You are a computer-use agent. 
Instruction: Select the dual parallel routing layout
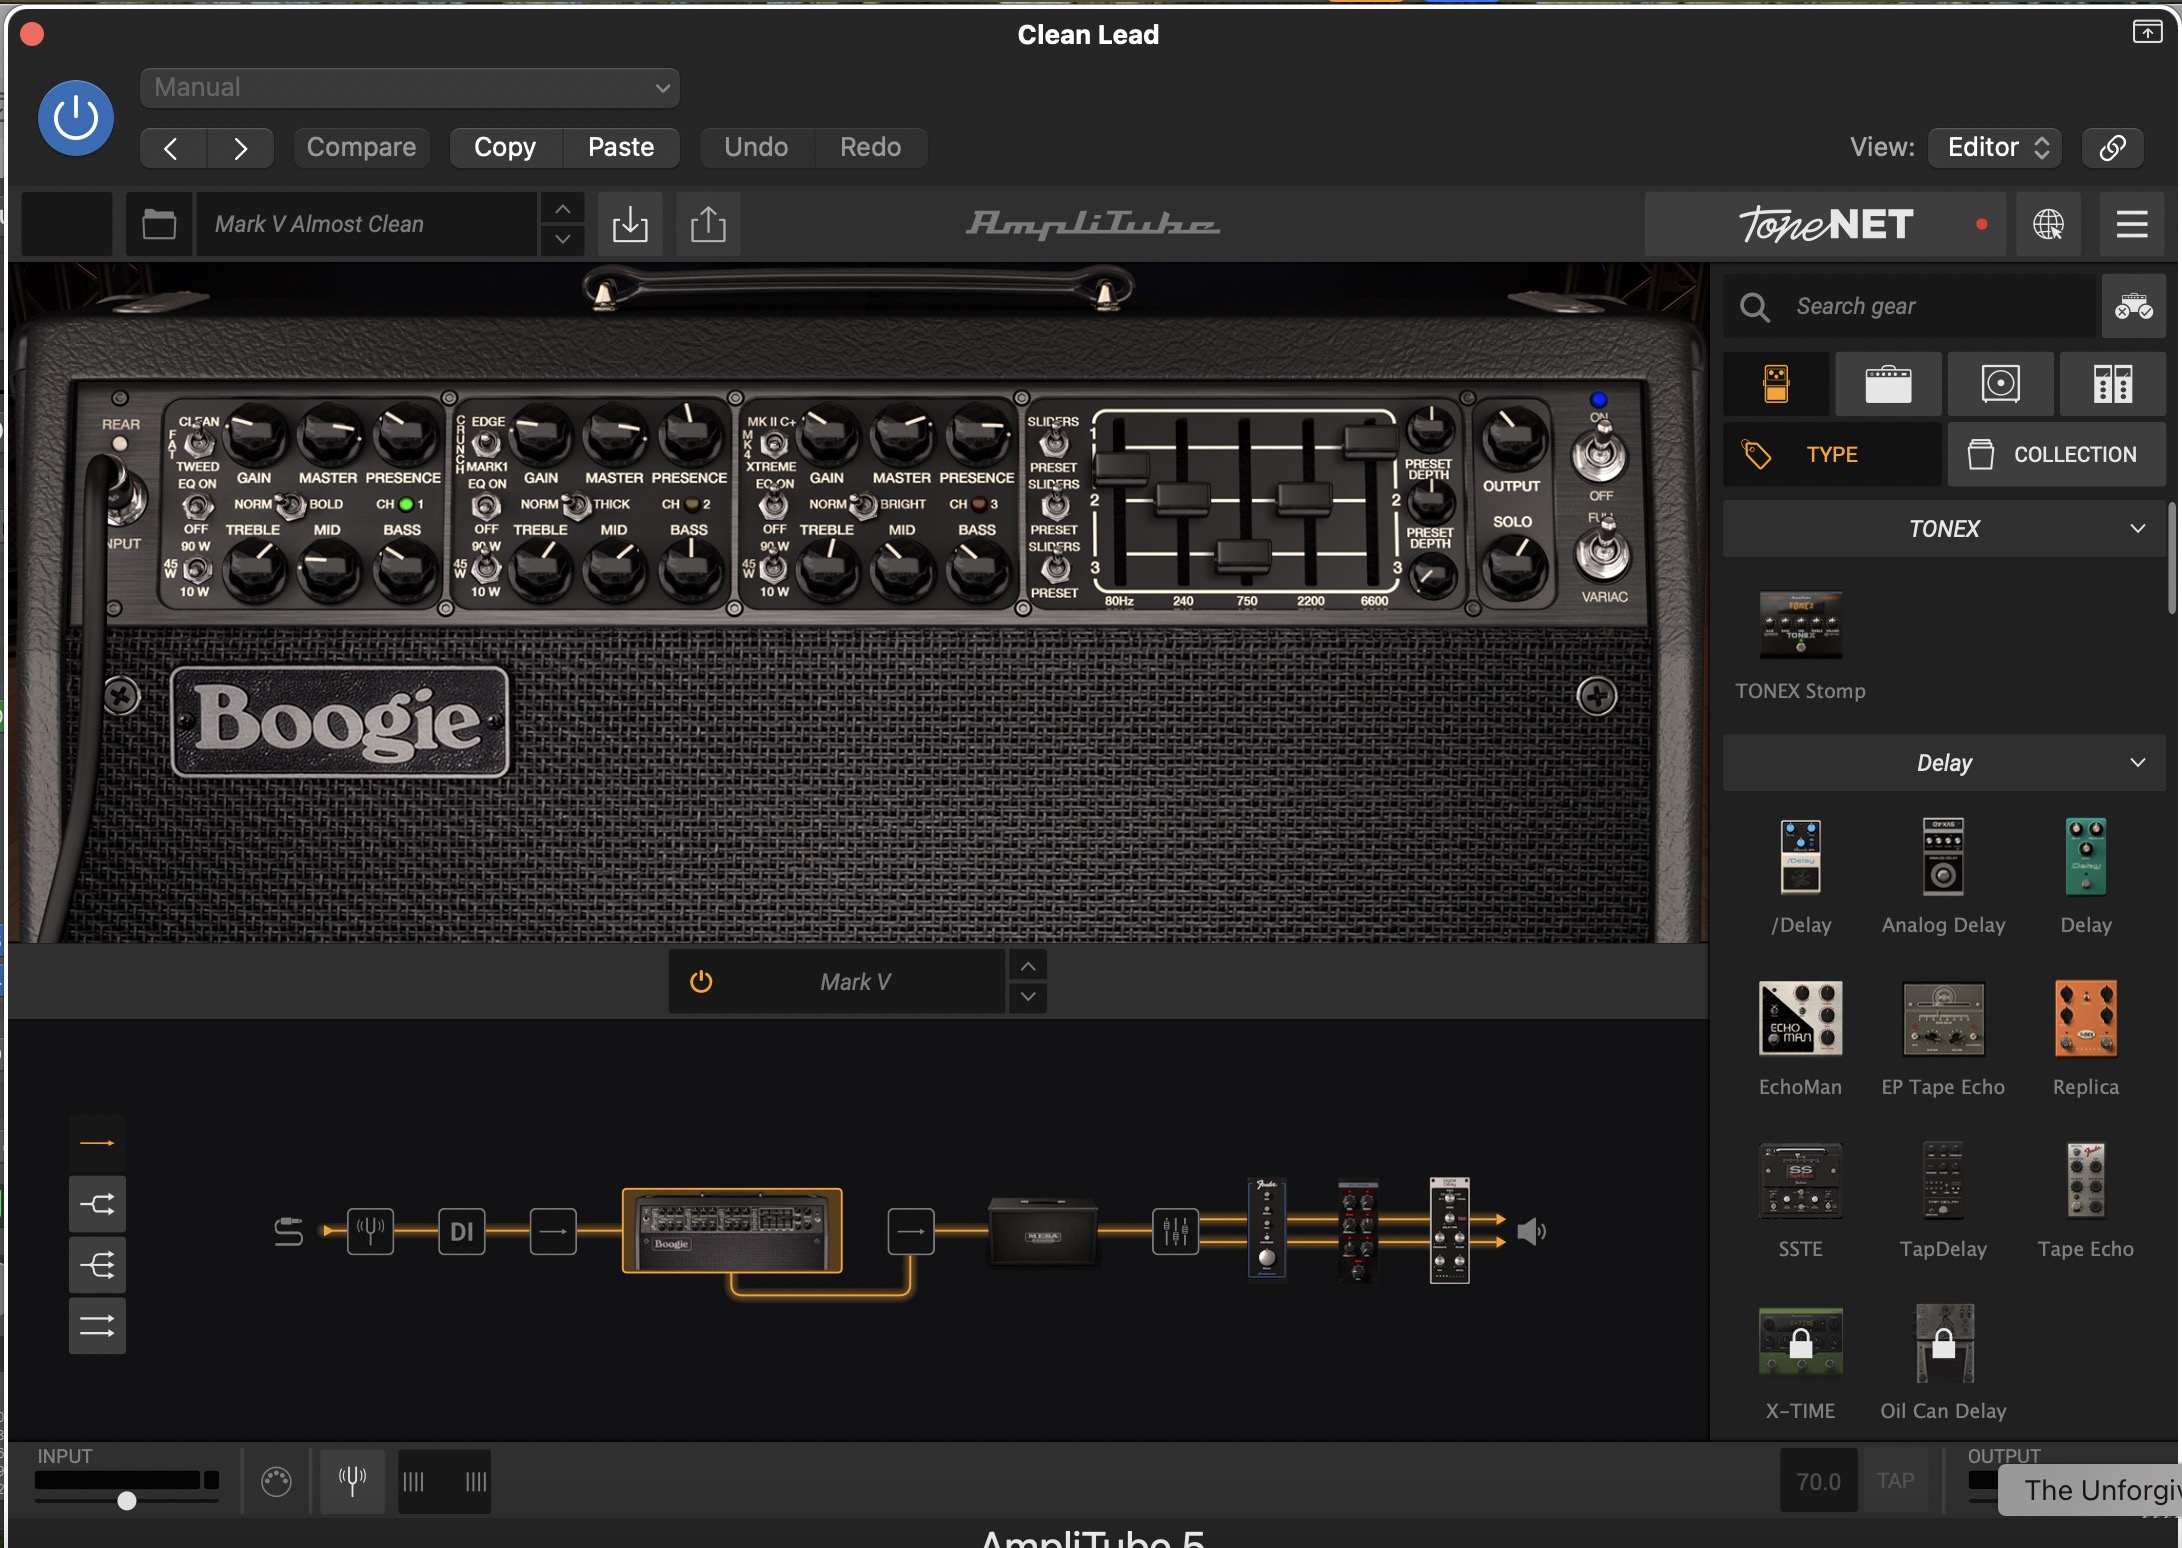click(x=97, y=1327)
